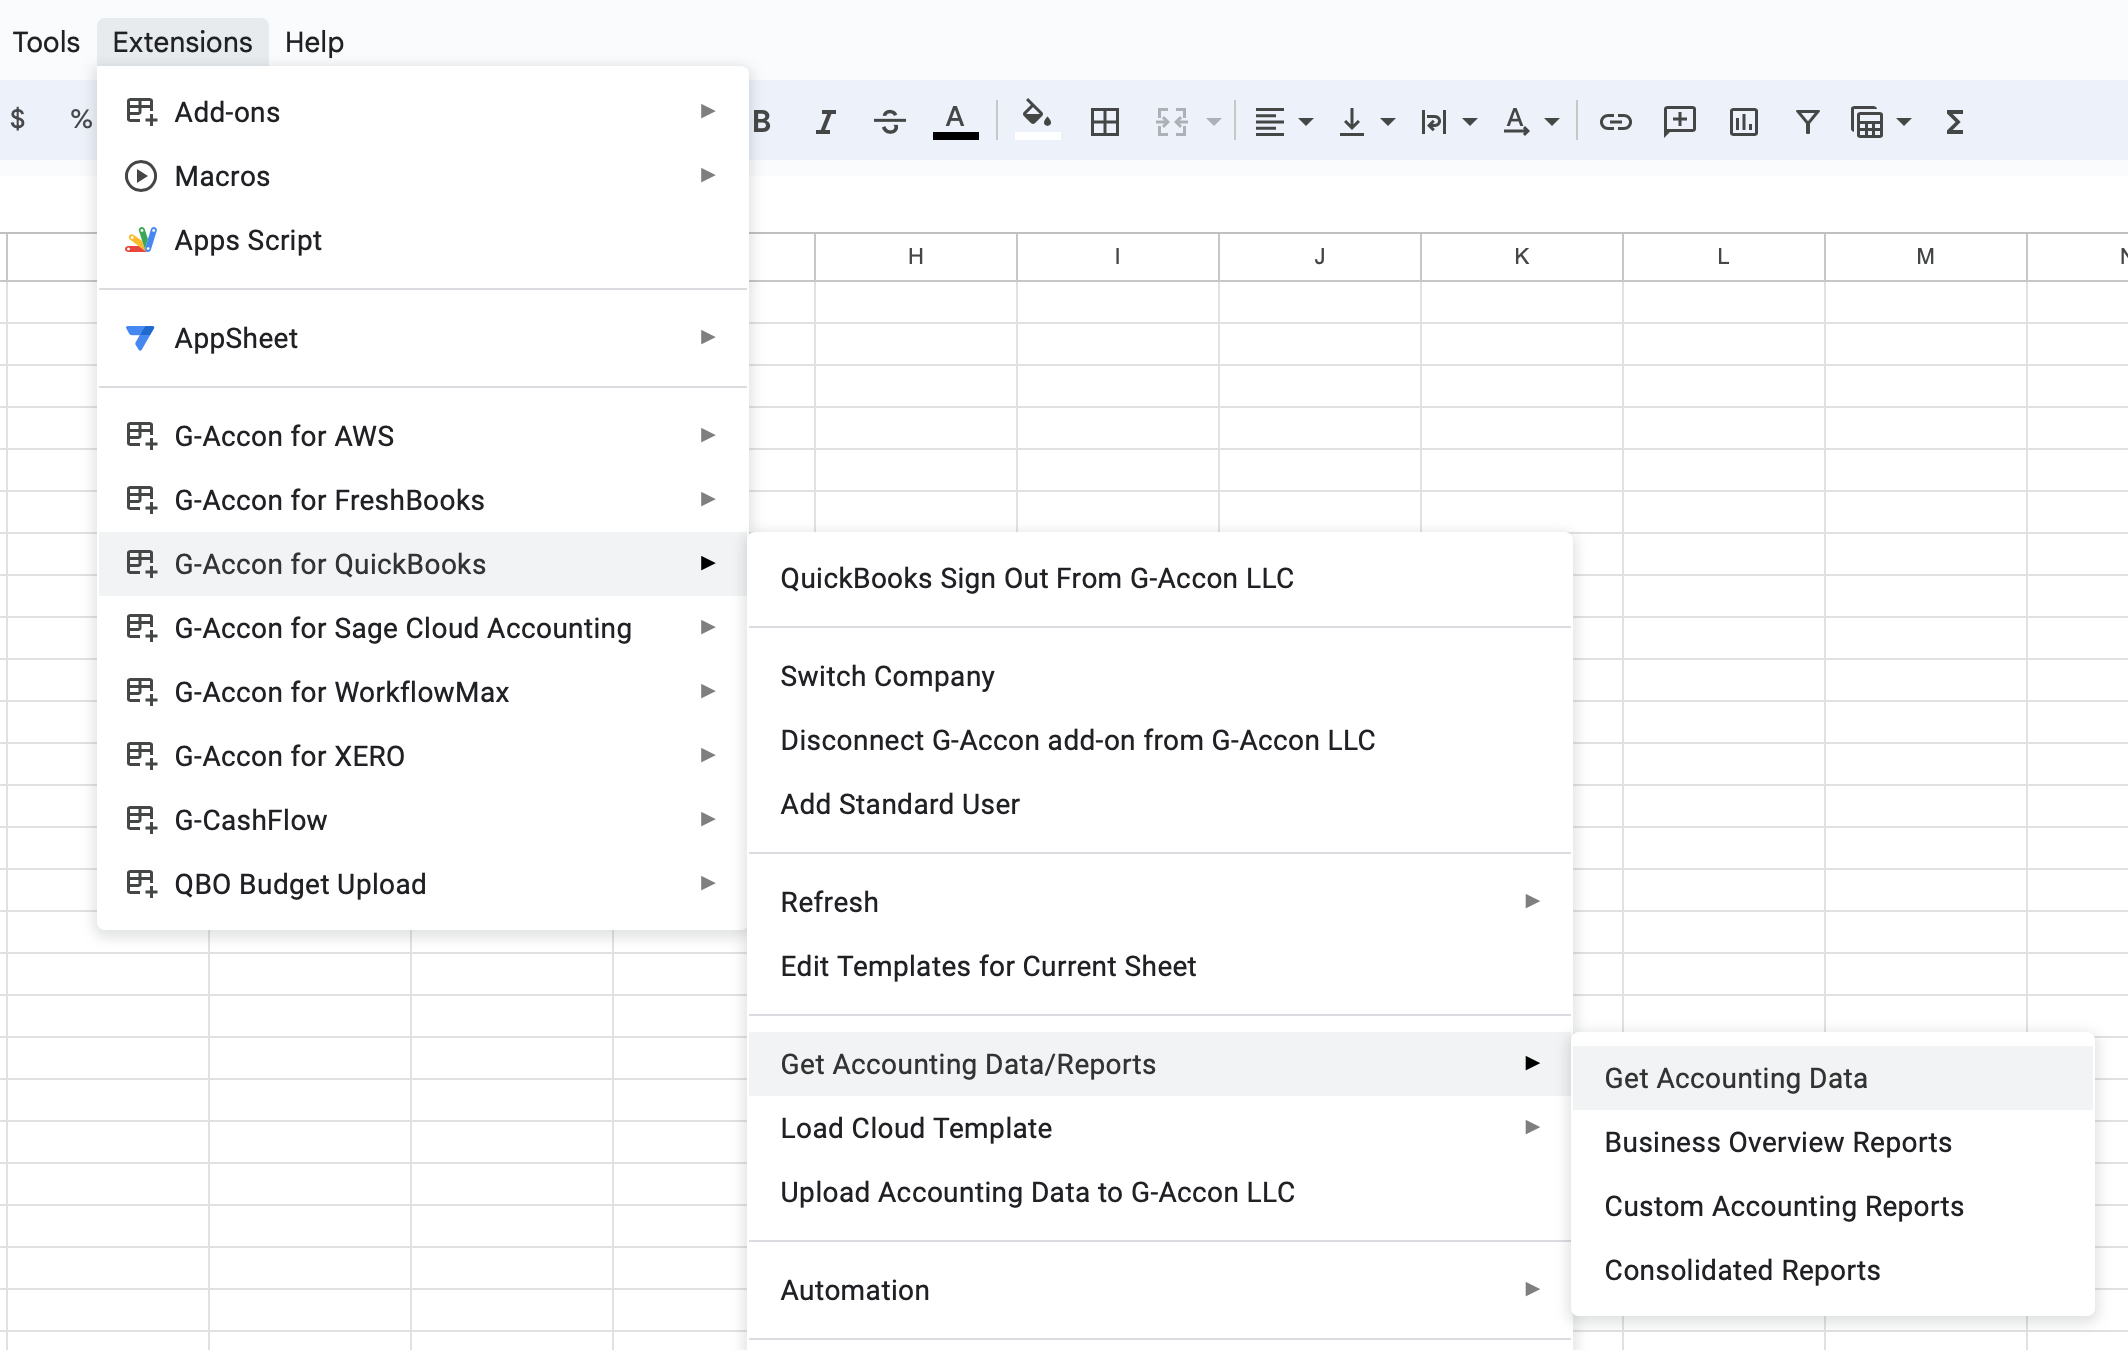Open the Macros submenu
Screen dimensions: 2128x1350
click(x=423, y=176)
